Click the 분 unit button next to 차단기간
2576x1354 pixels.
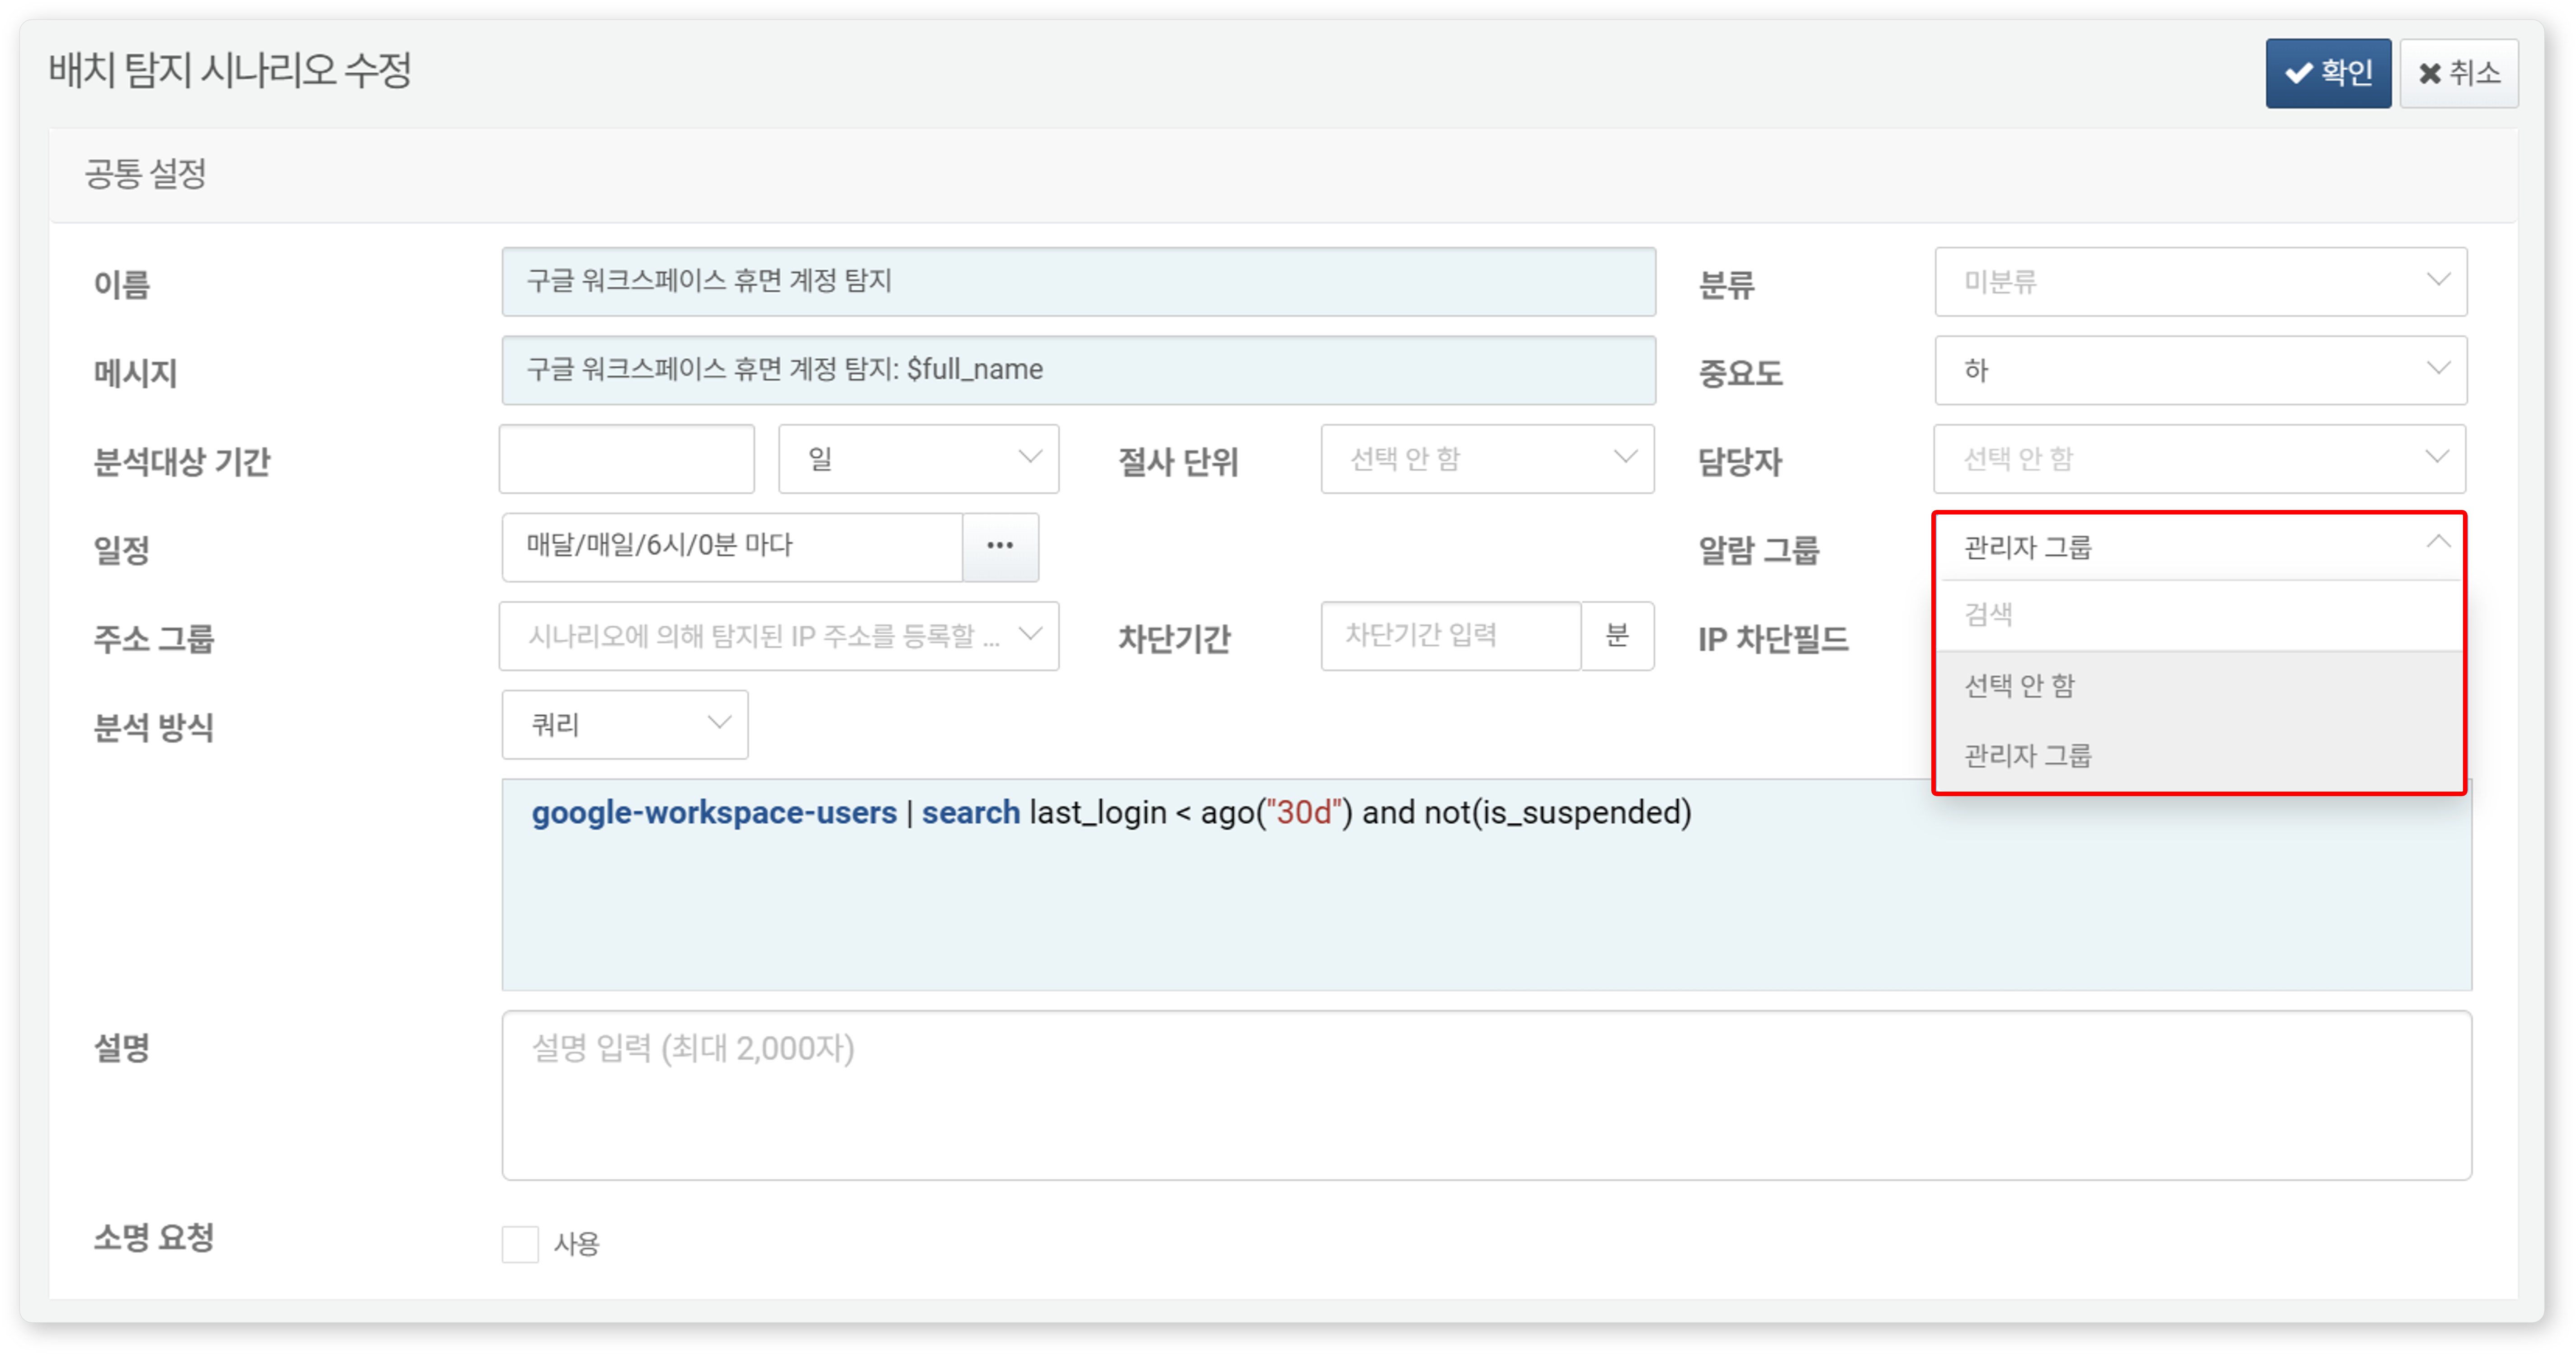coord(1617,636)
